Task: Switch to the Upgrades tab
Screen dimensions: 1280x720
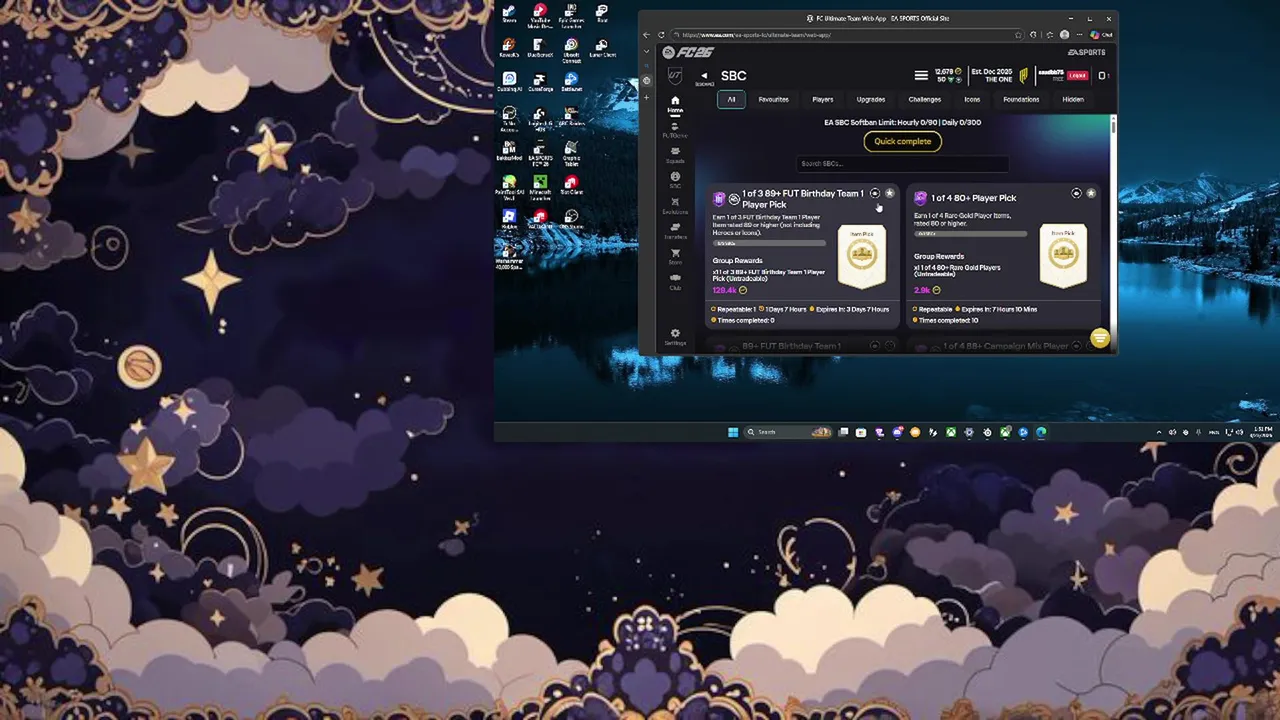Action: pyautogui.click(x=871, y=100)
